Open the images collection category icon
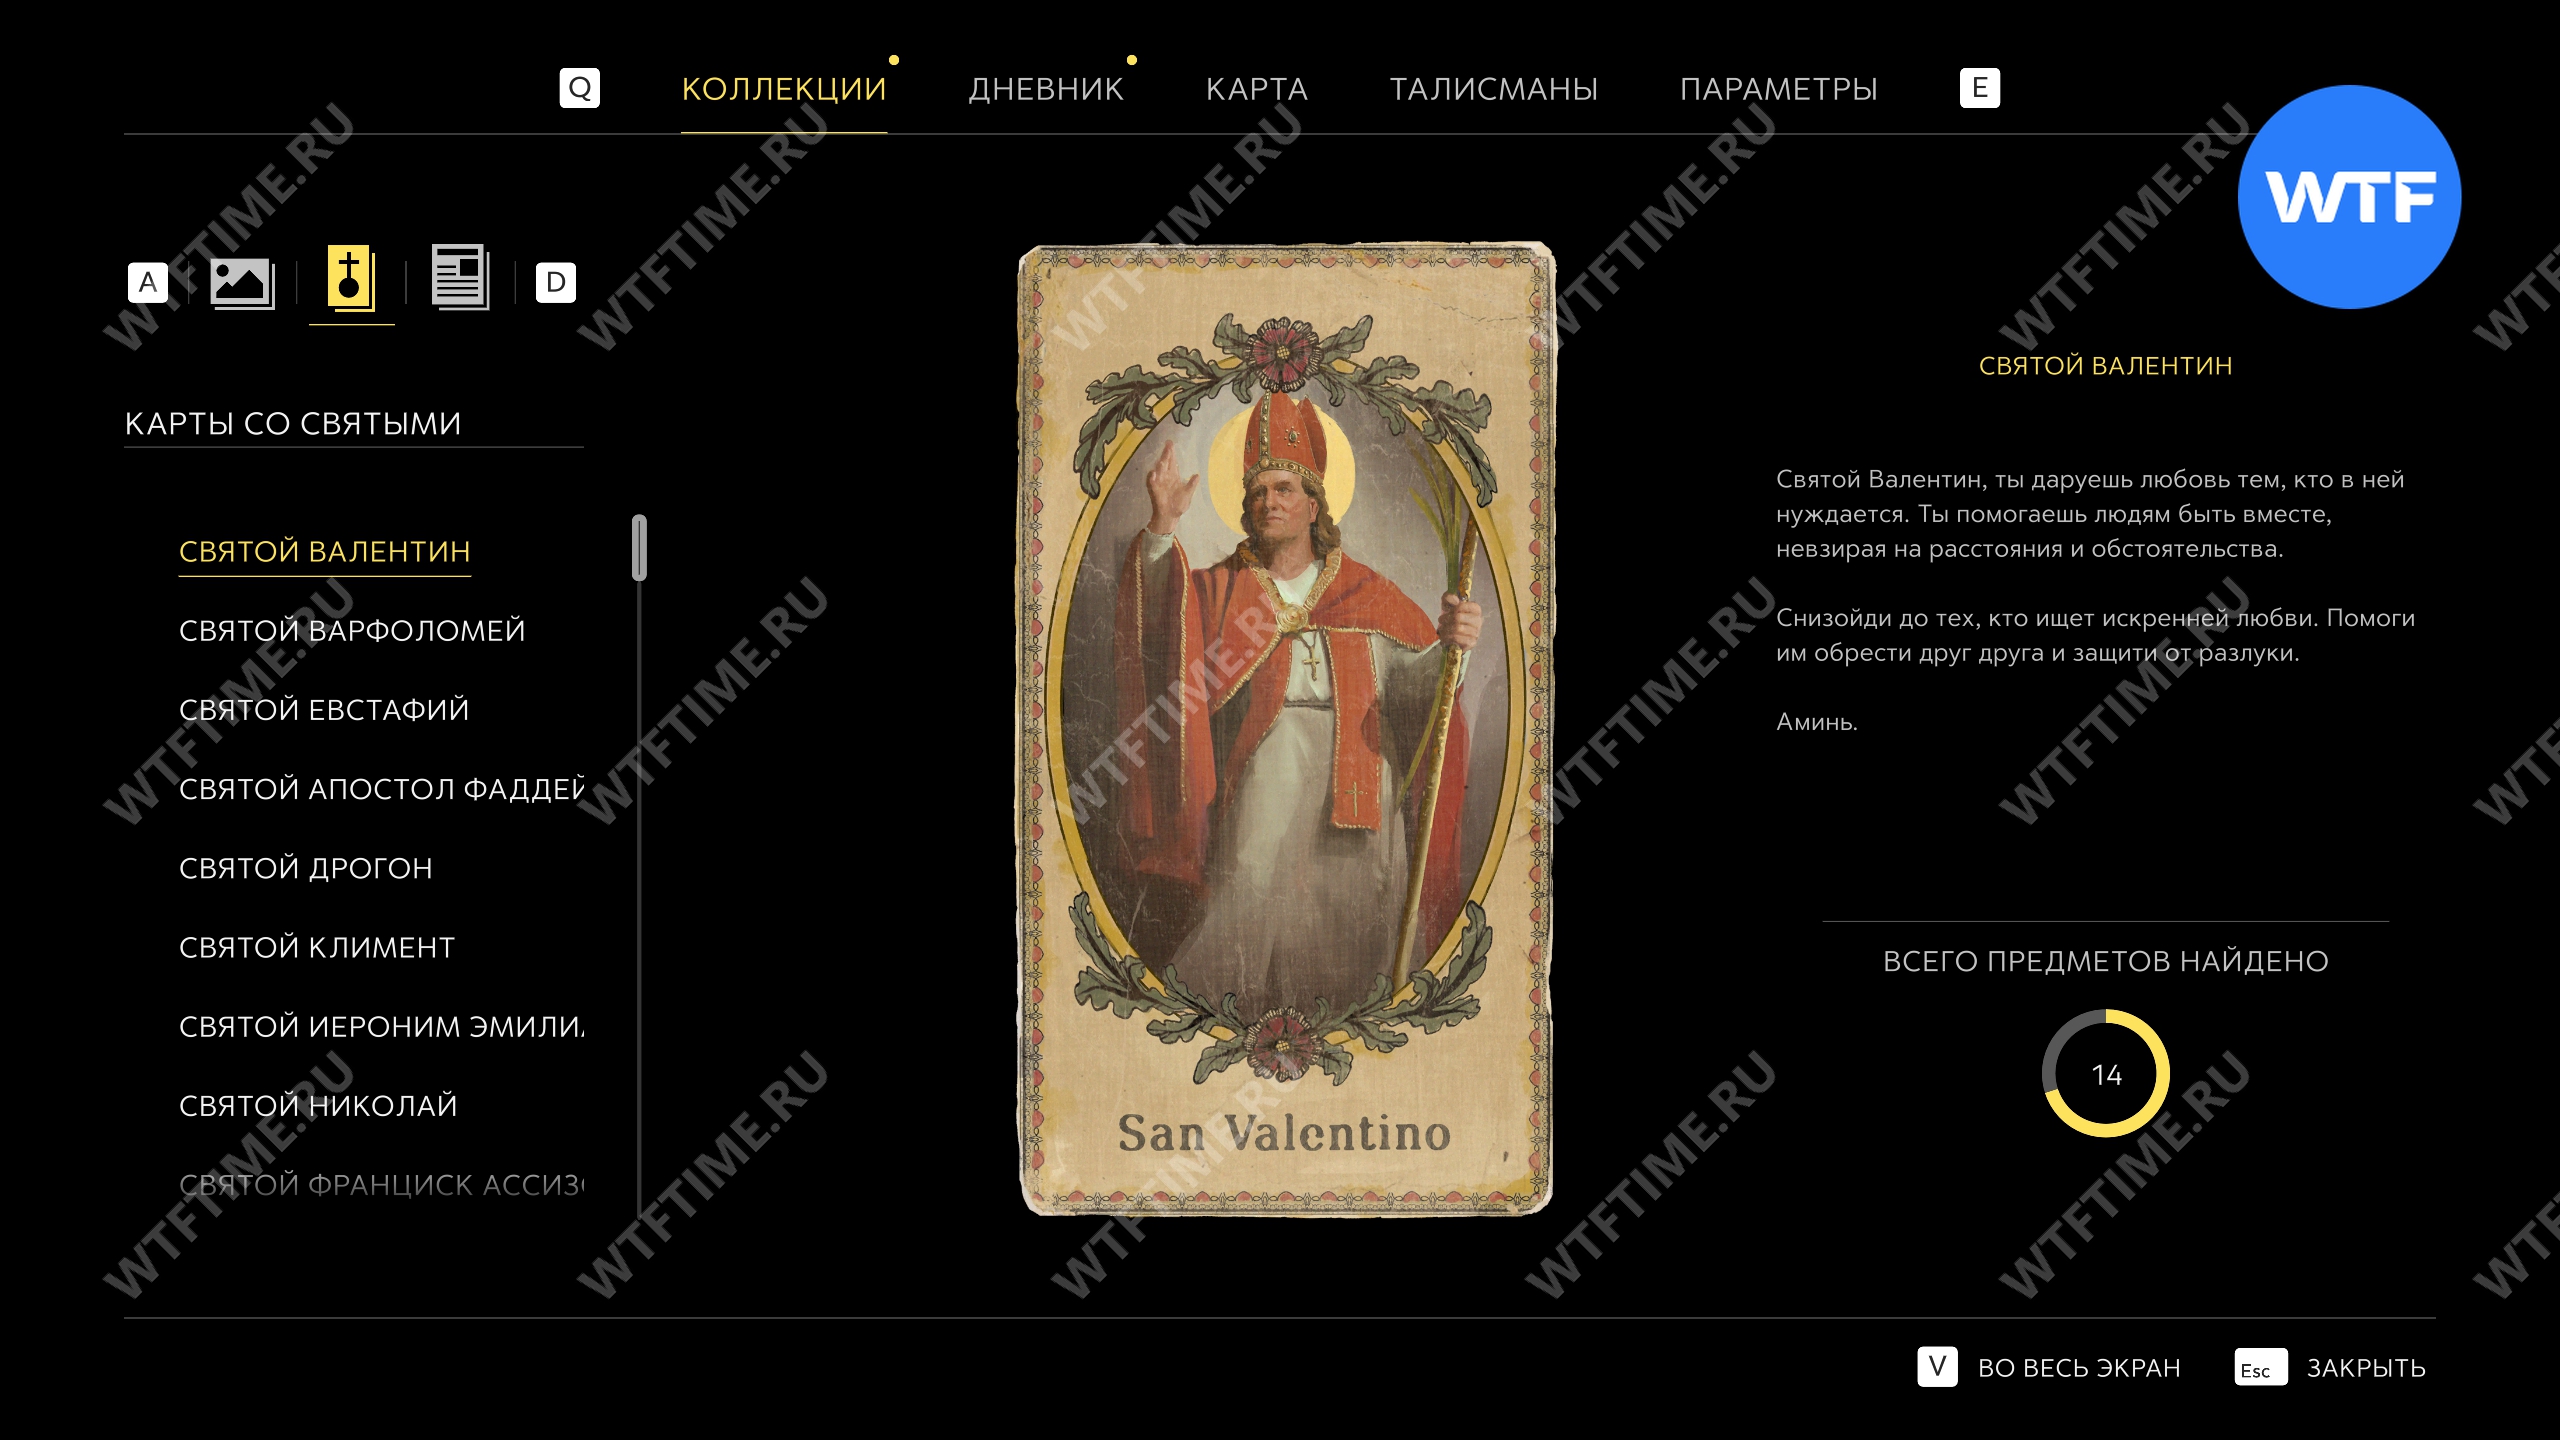 pos(242,283)
